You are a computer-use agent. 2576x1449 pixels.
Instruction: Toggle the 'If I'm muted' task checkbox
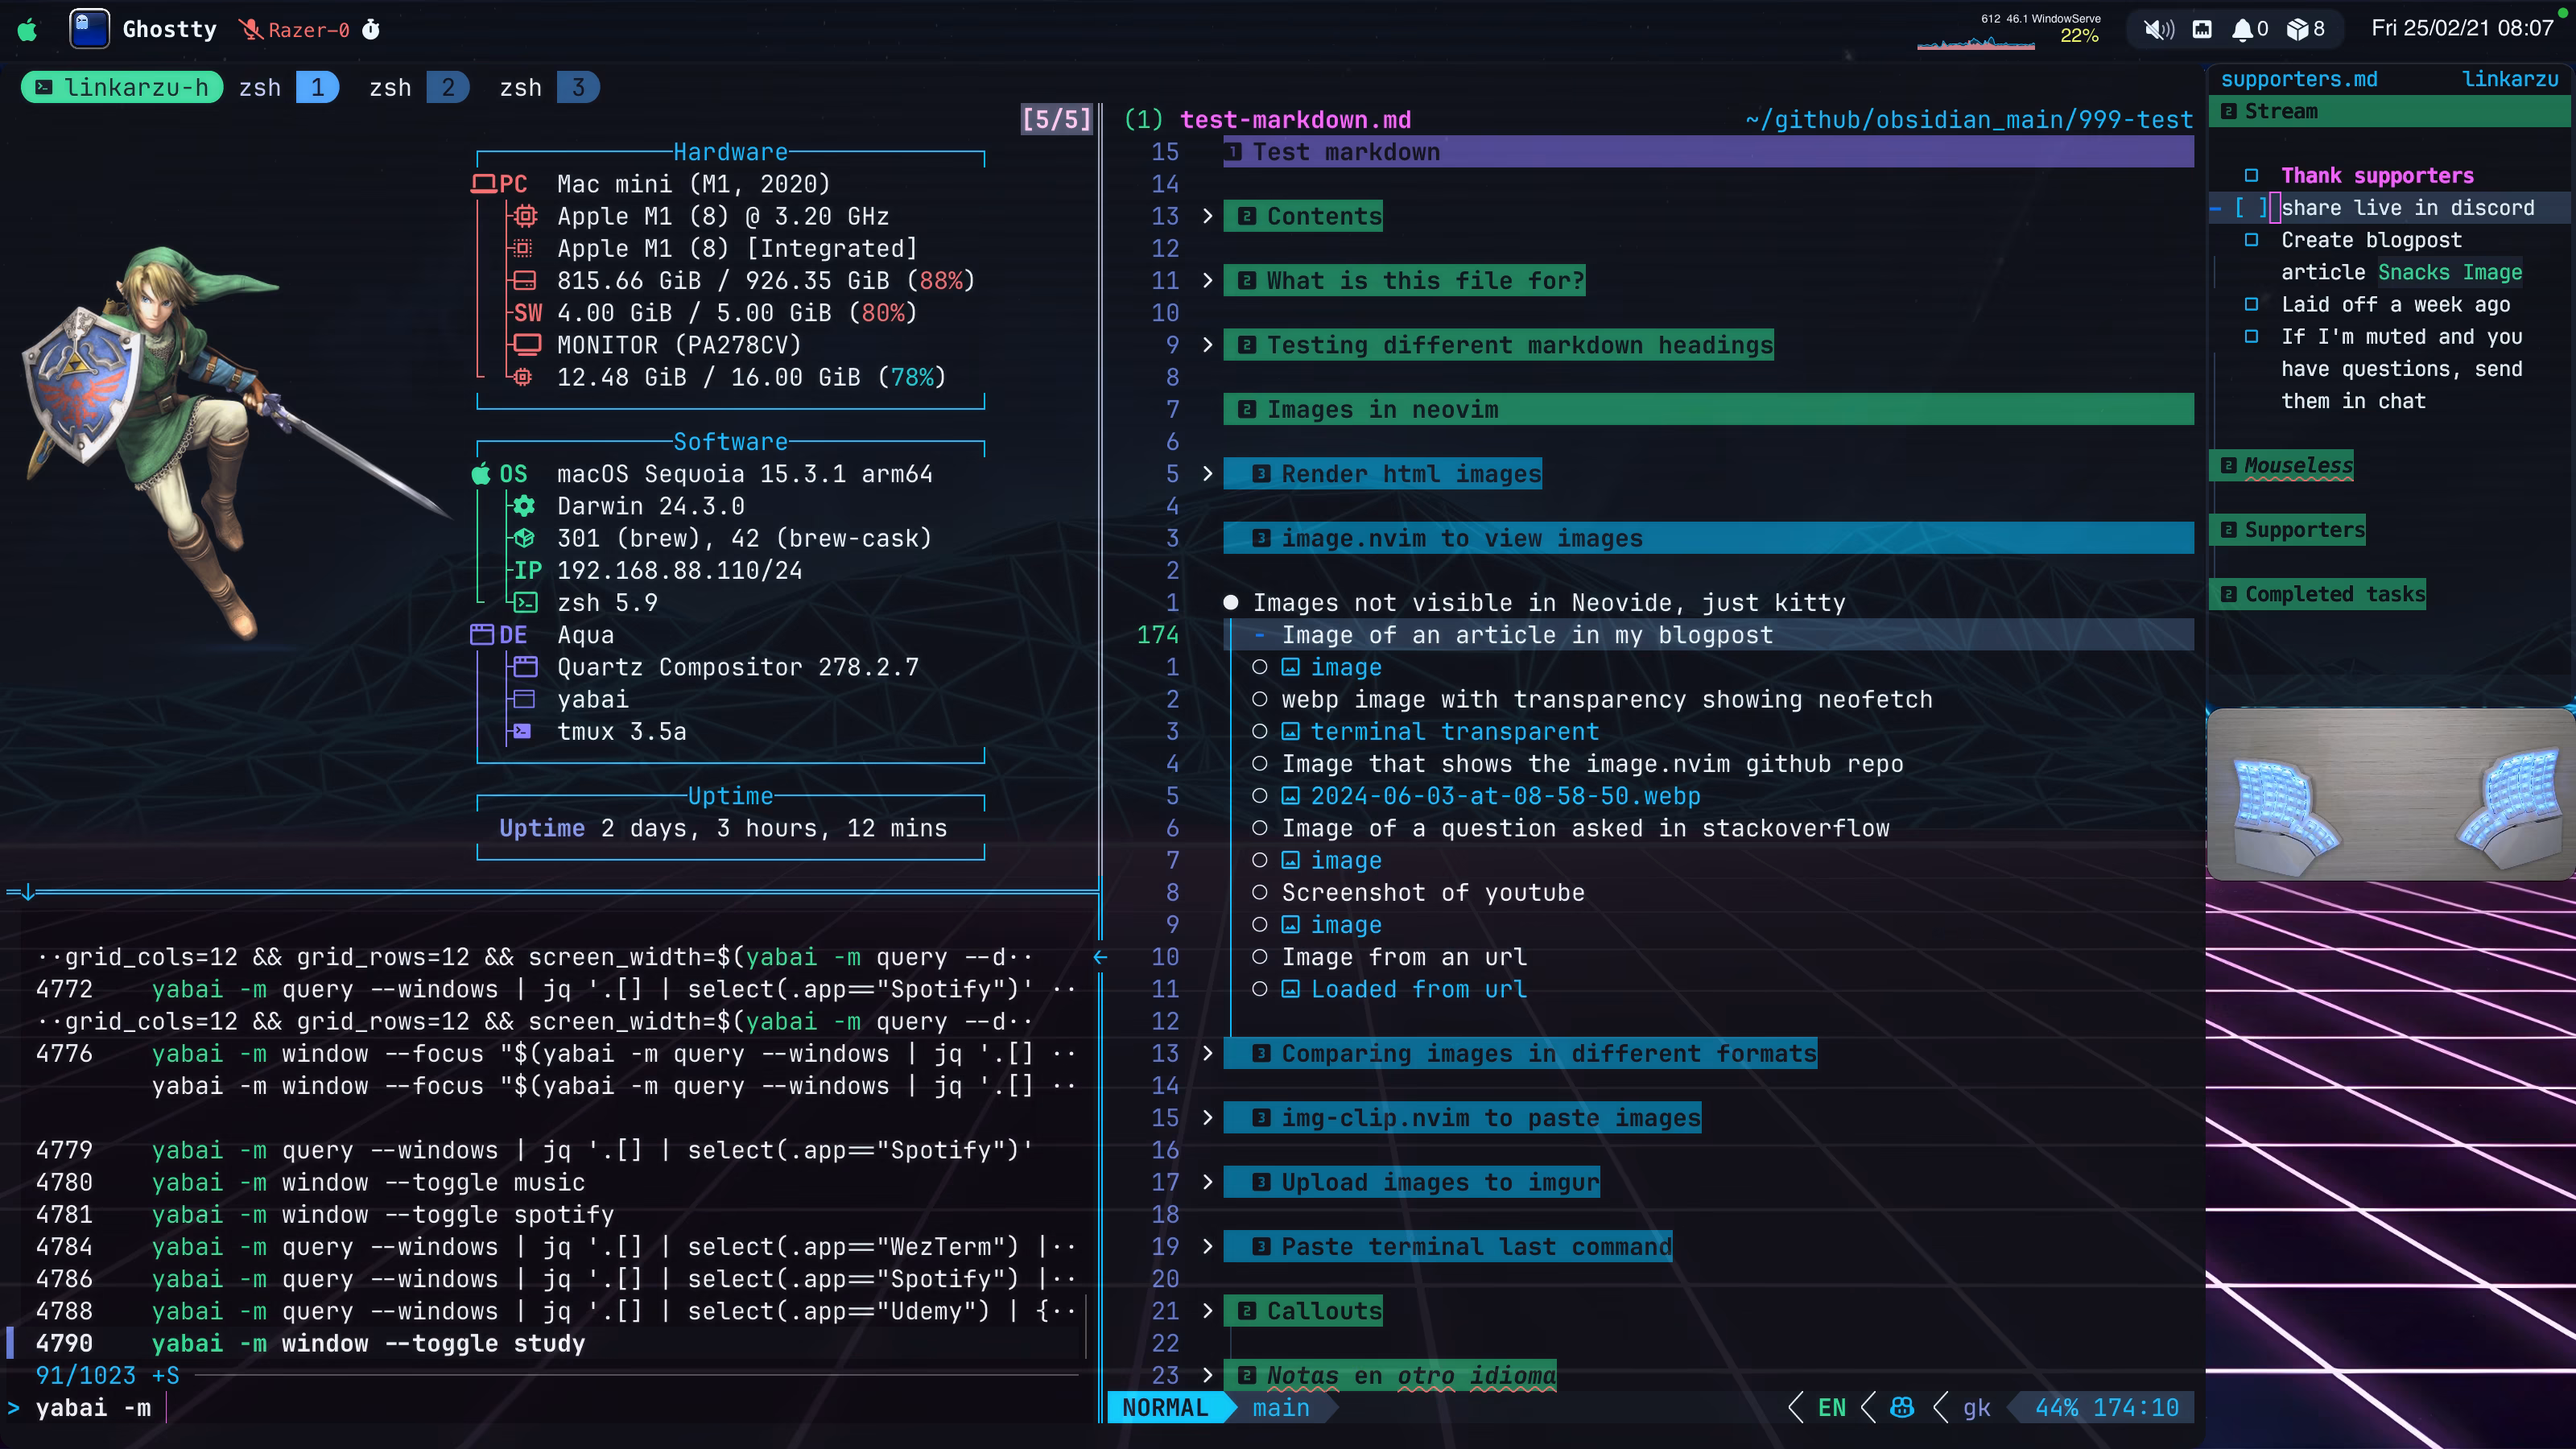pos(2251,337)
